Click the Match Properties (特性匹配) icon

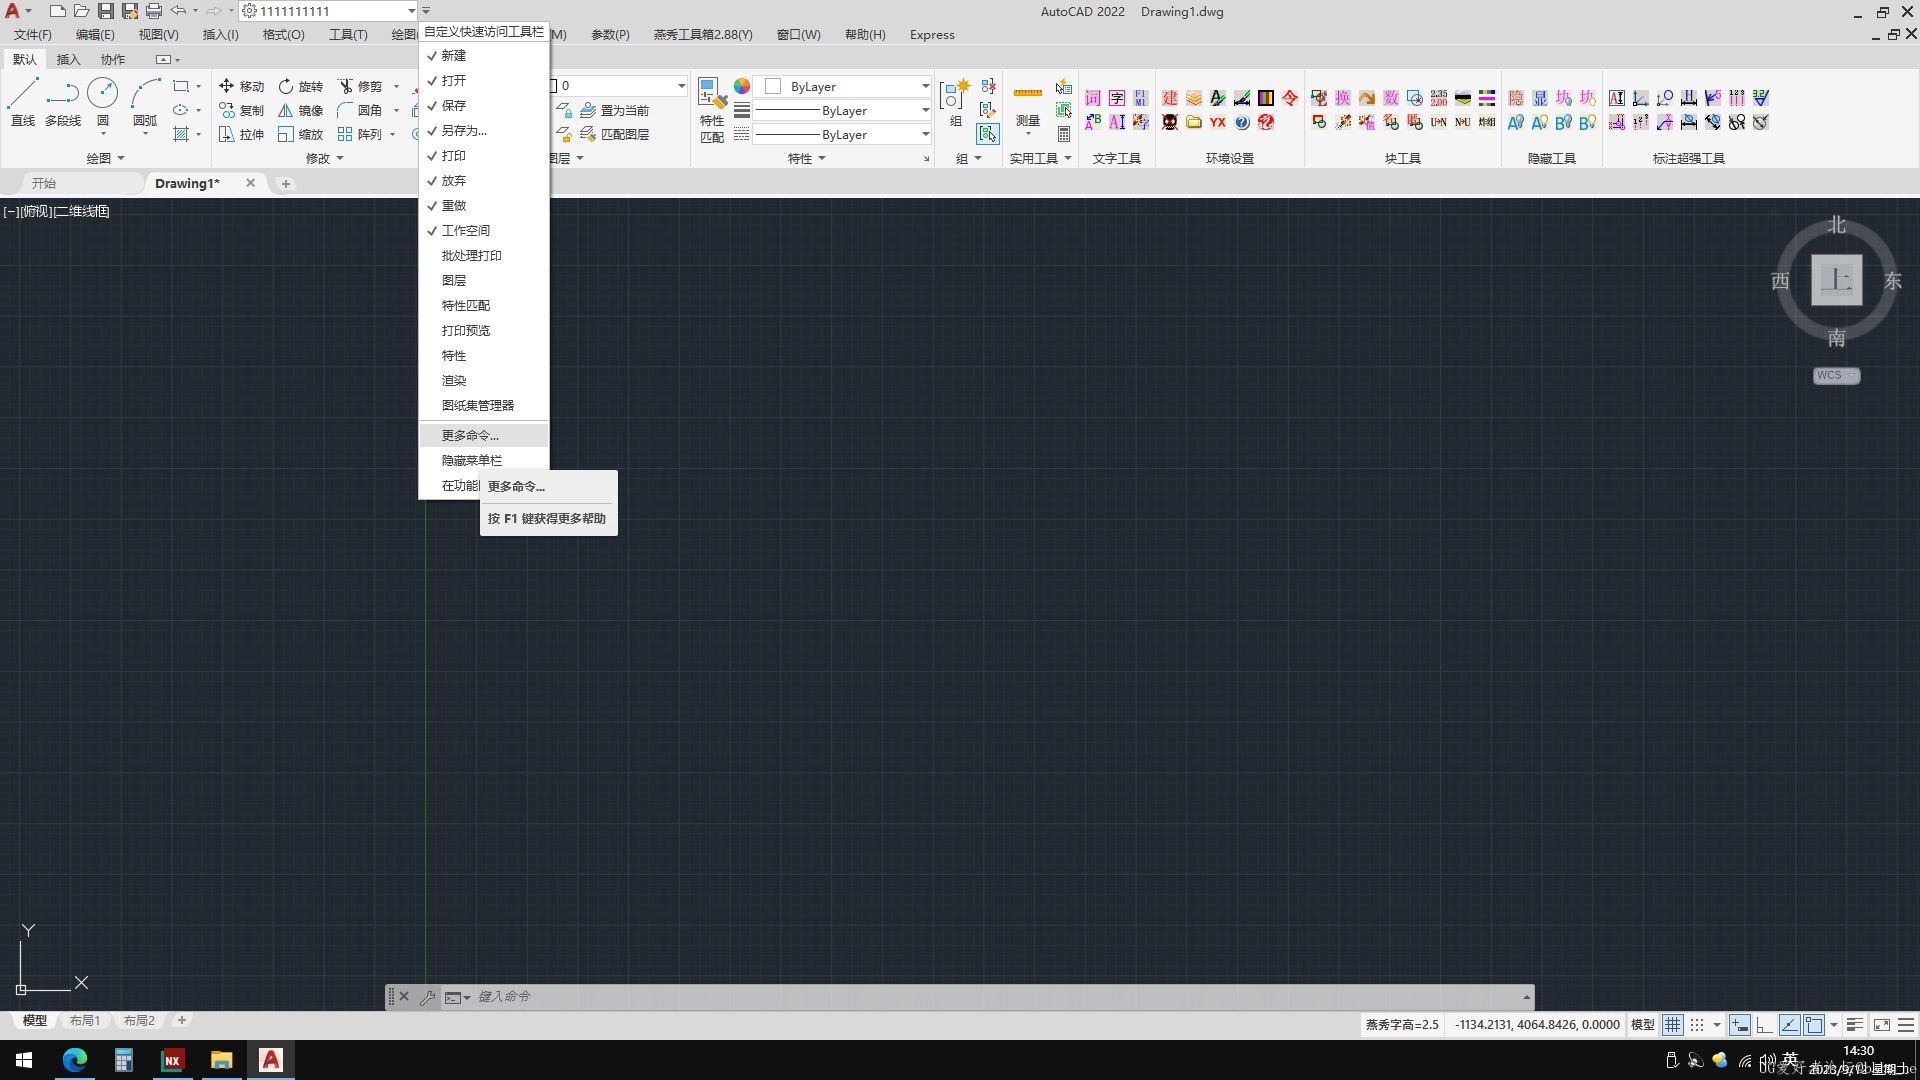(712, 110)
